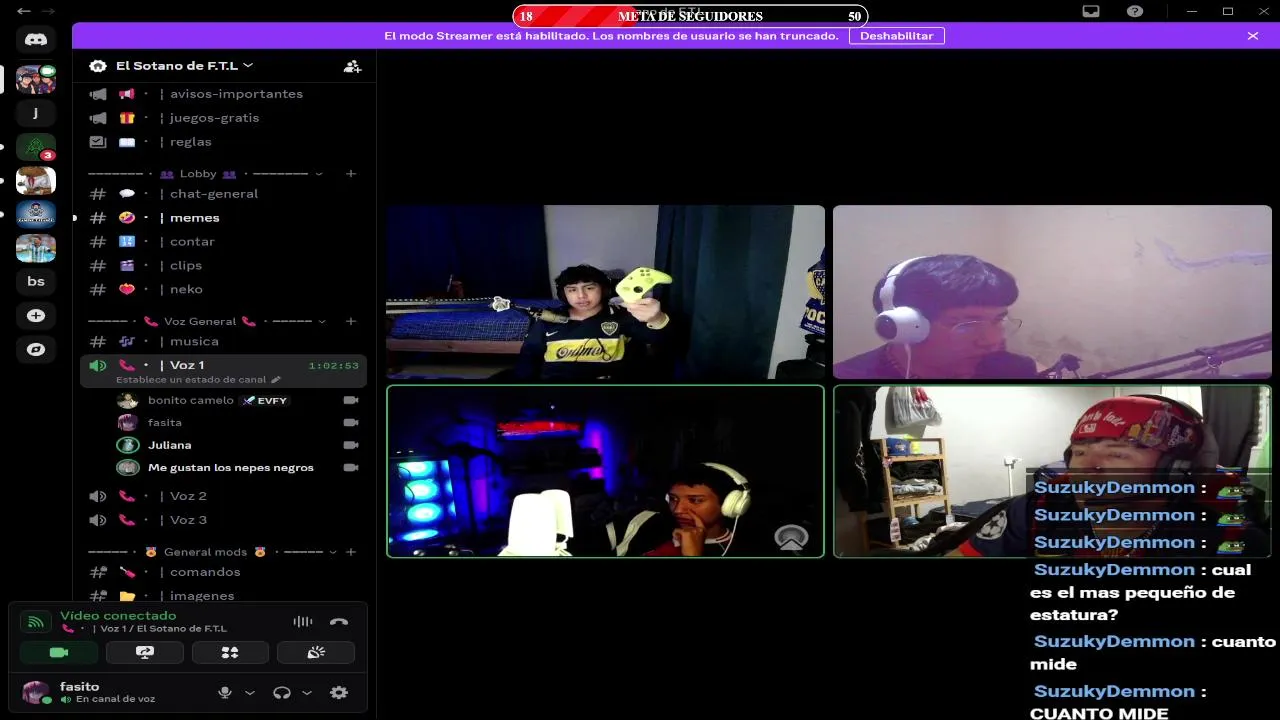Open noise suppression waveform settings

click(303, 622)
